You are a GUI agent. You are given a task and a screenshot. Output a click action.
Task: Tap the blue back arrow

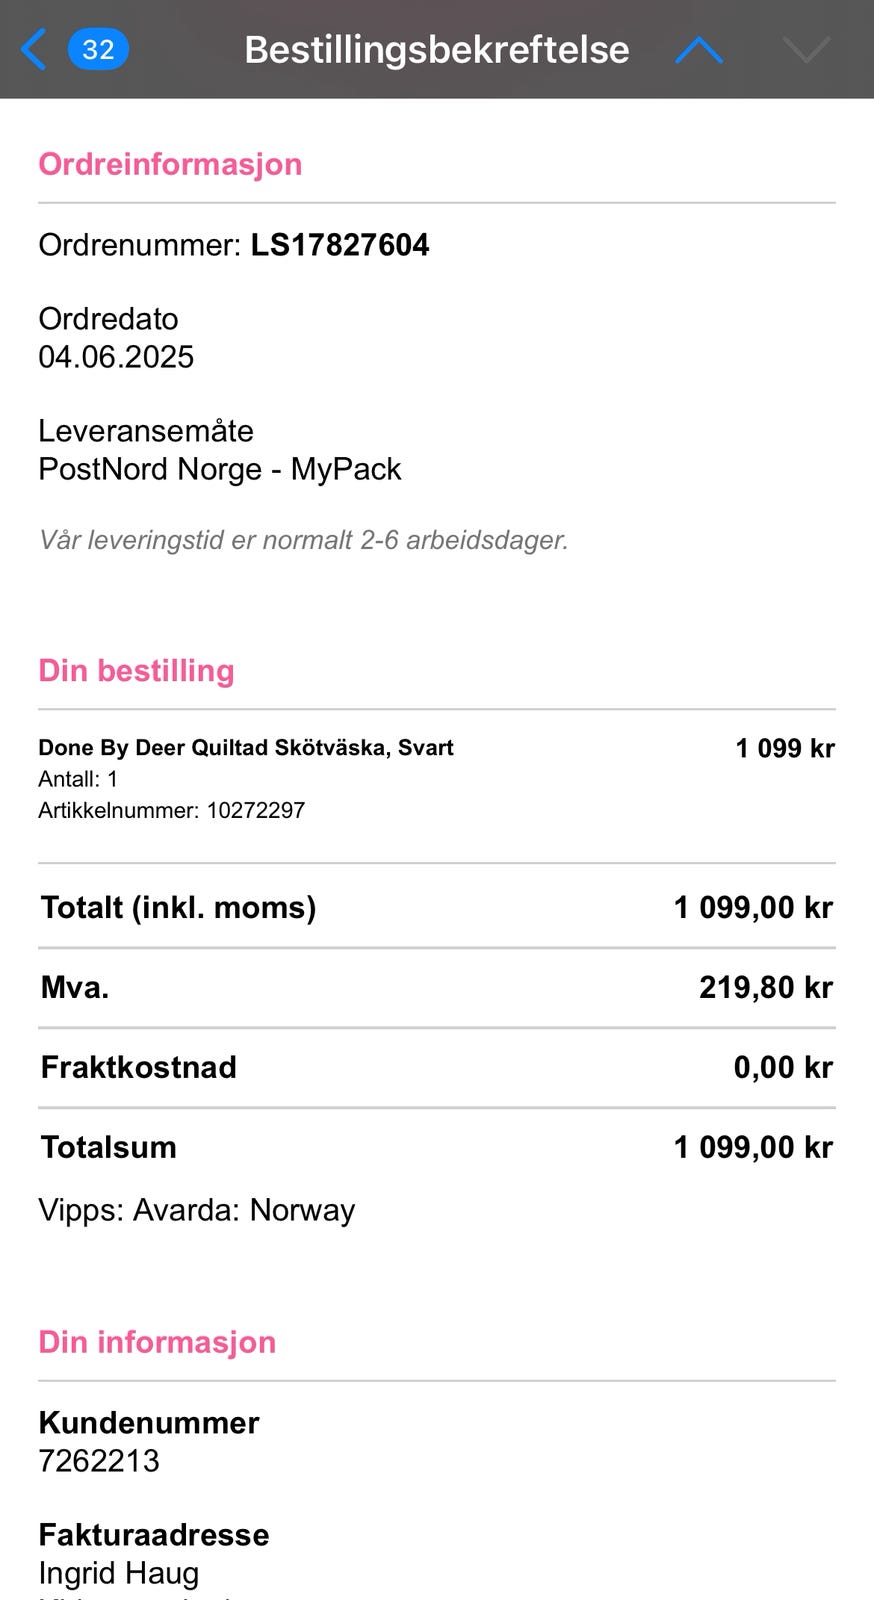tap(33, 49)
